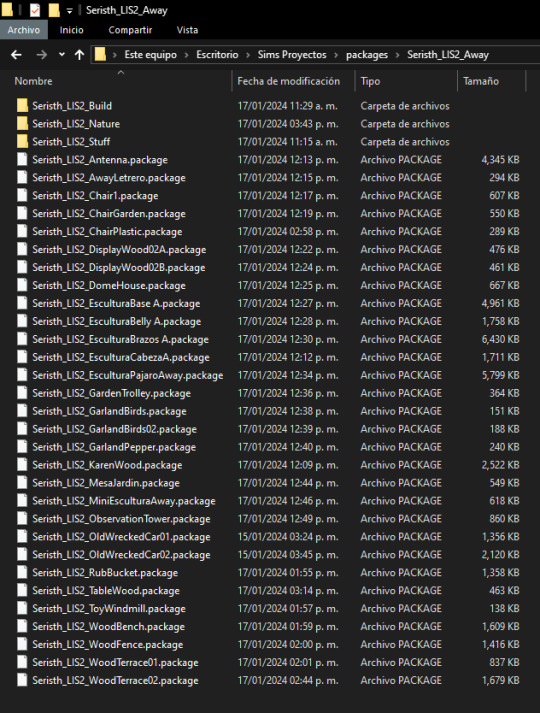This screenshot has width=540, height=713.
Task: Select file name Seristh_LIS2_GarlandPepper.package
Action: coord(114,447)
